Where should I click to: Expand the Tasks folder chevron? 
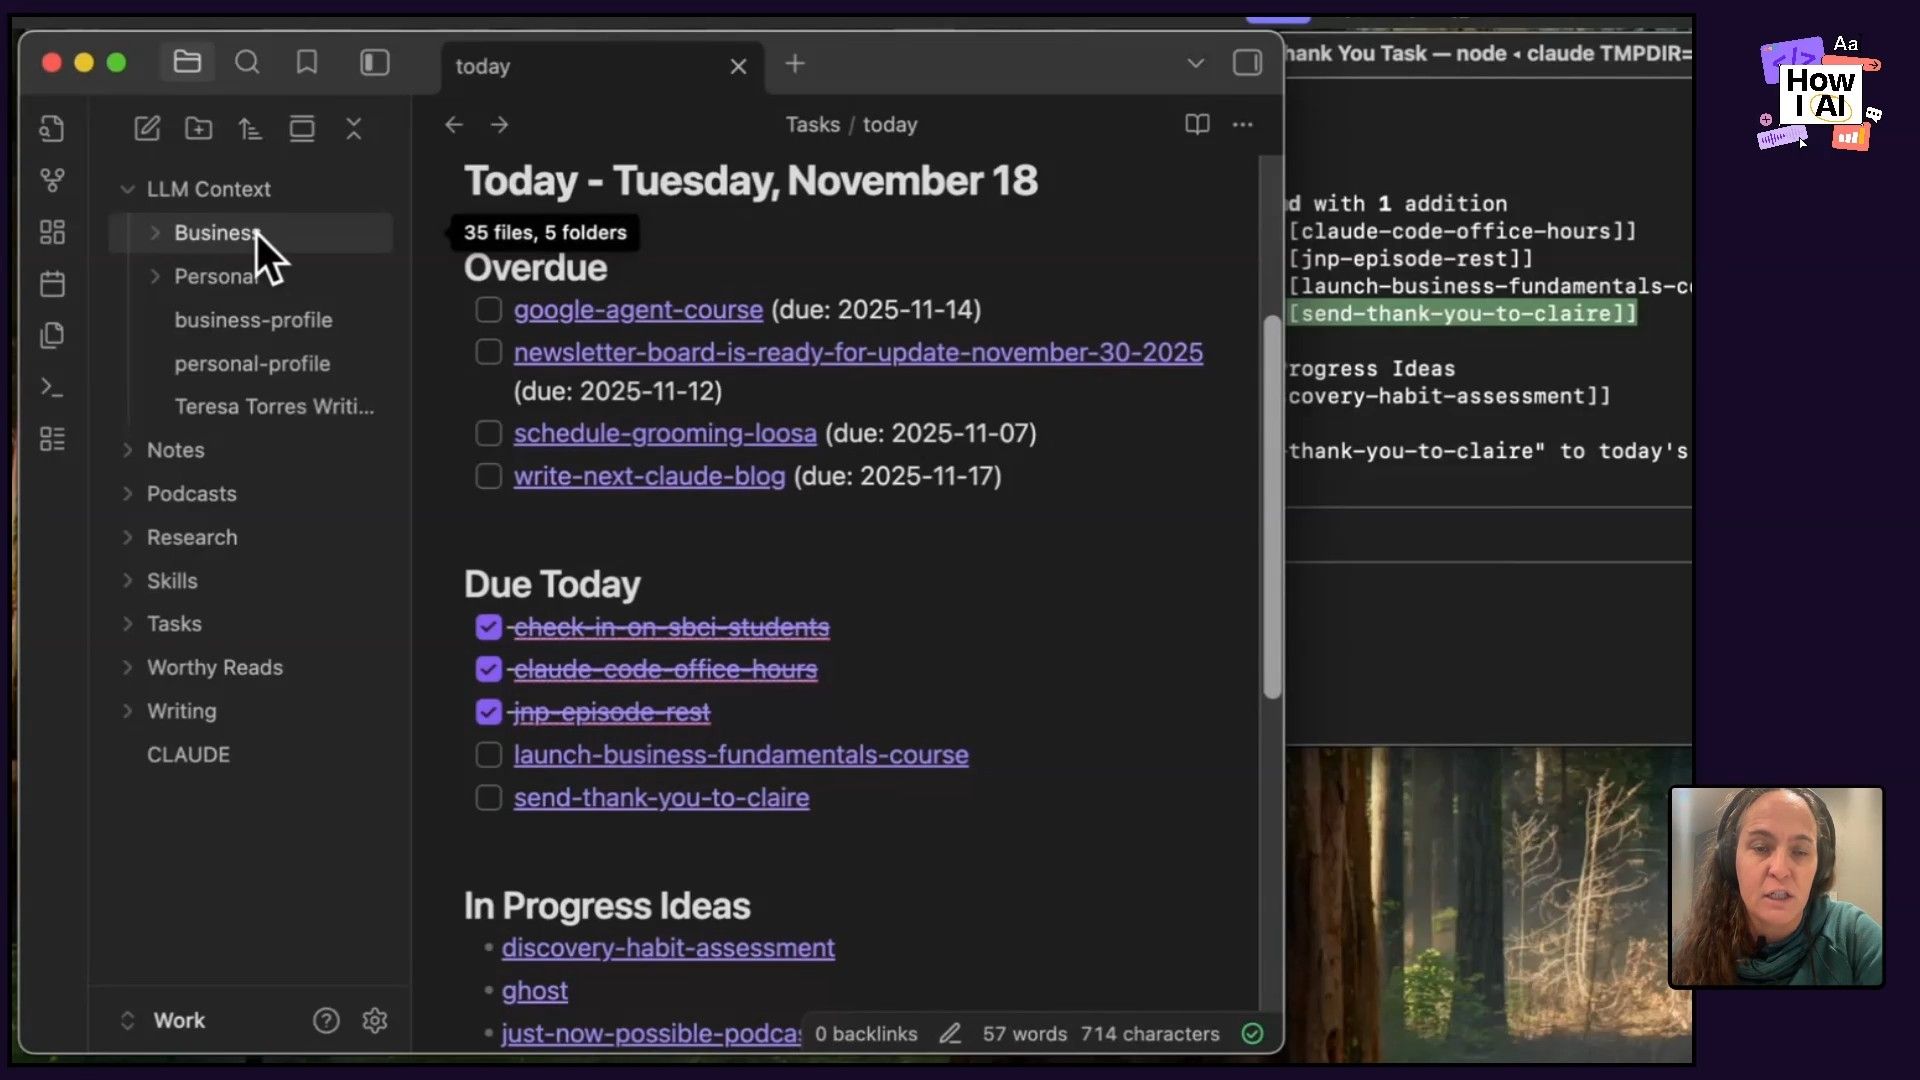point(127,624)
